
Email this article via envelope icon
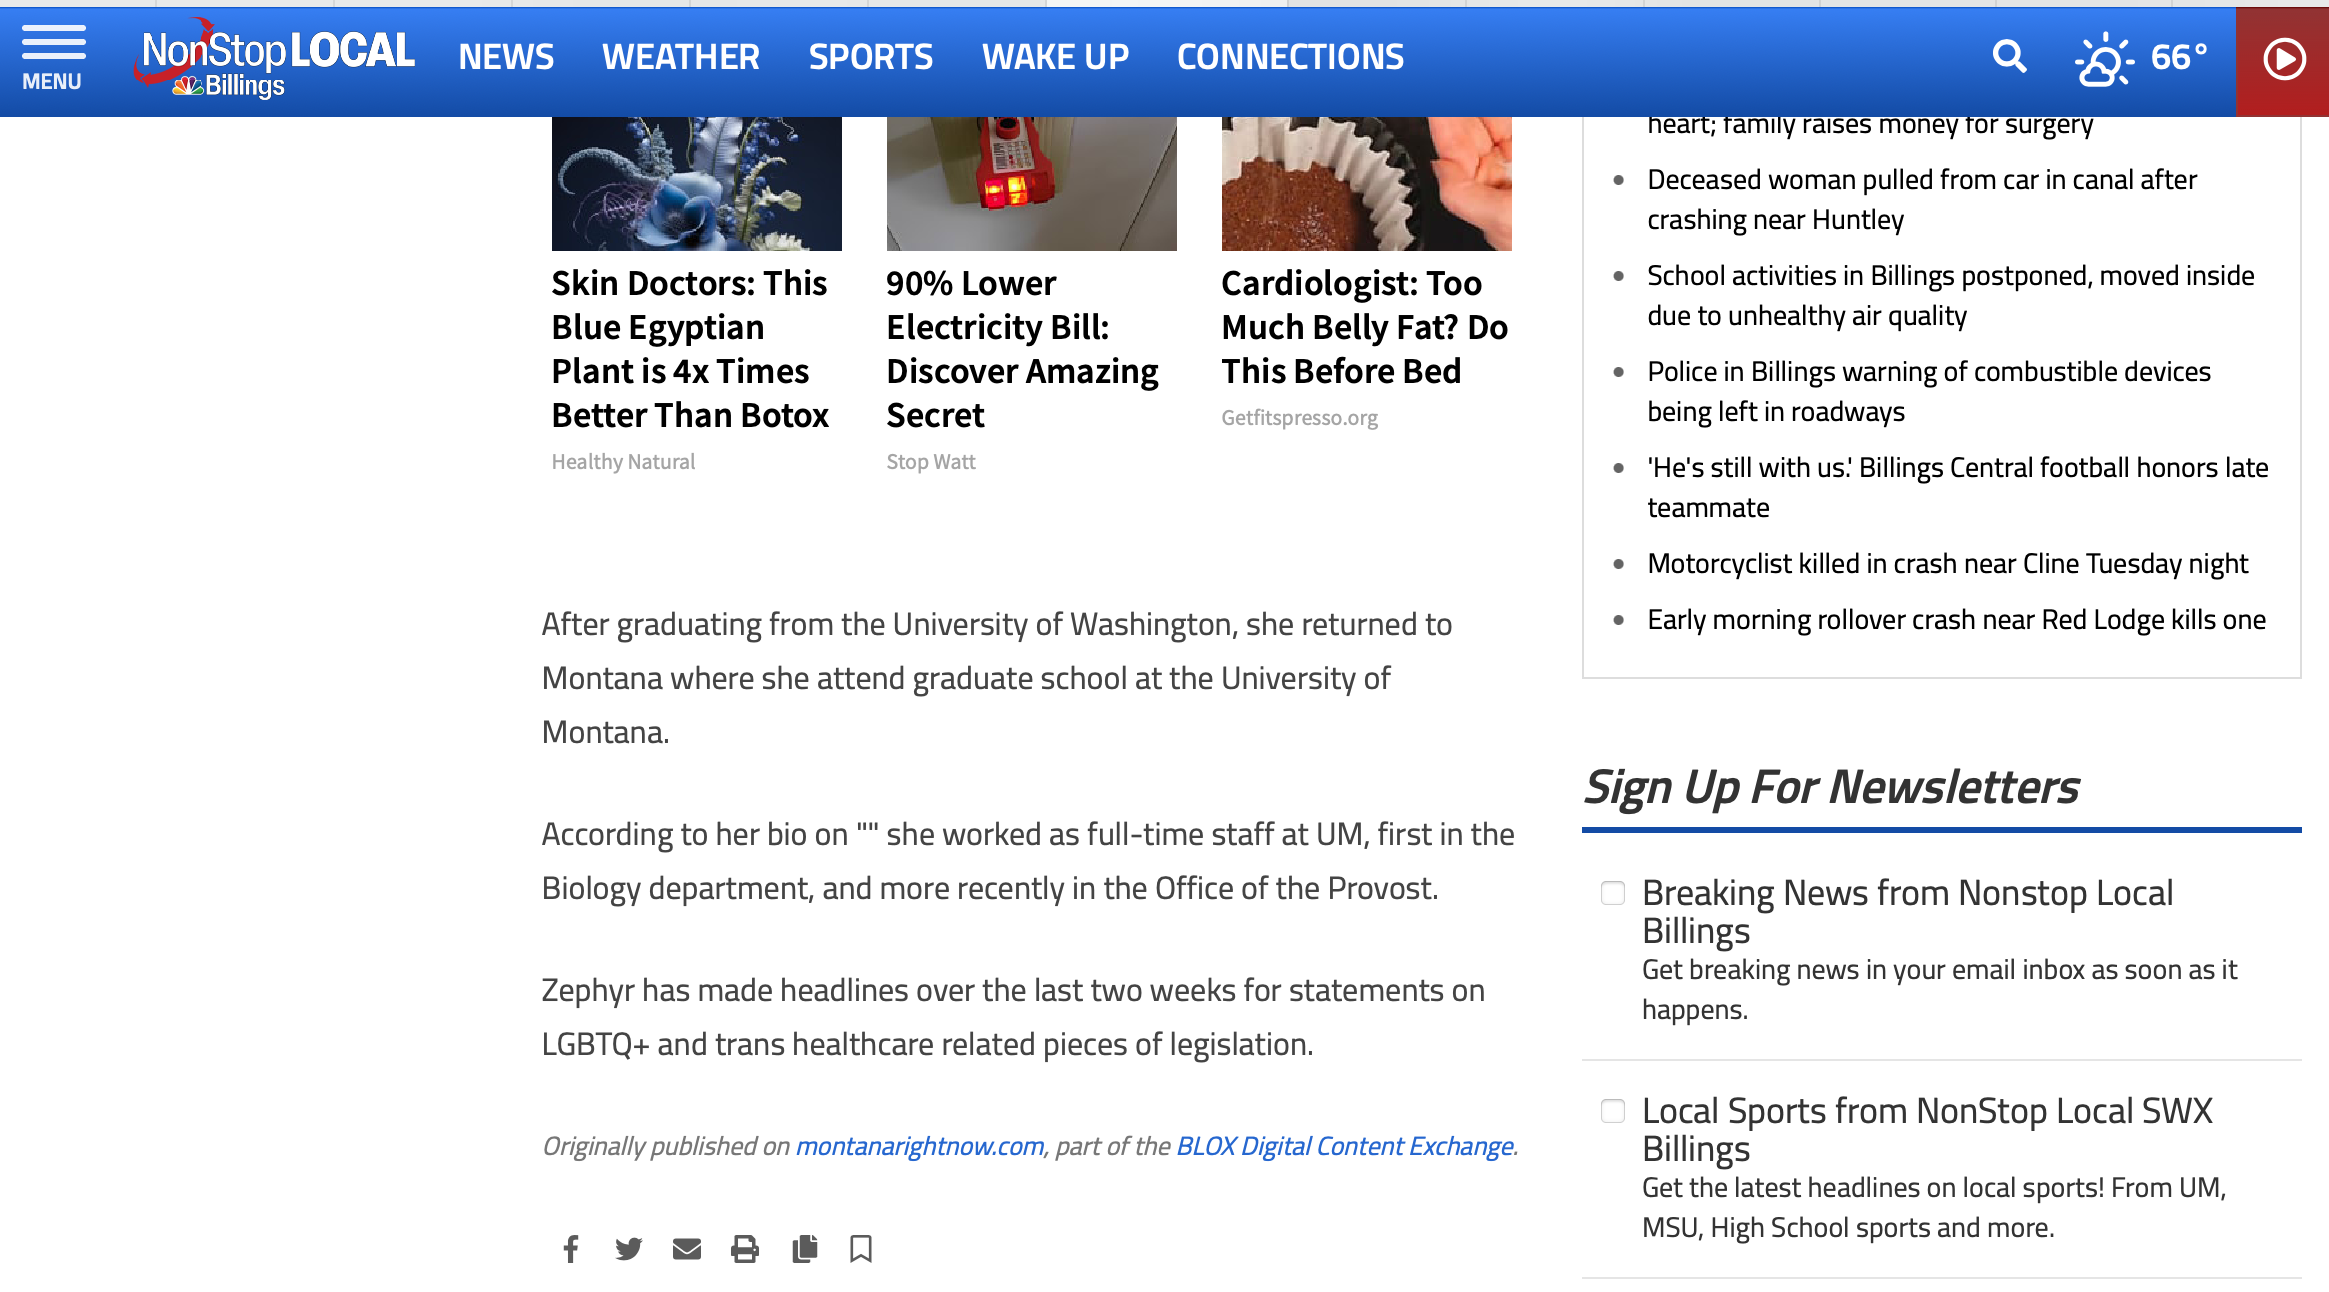(x=686, y=1248)
